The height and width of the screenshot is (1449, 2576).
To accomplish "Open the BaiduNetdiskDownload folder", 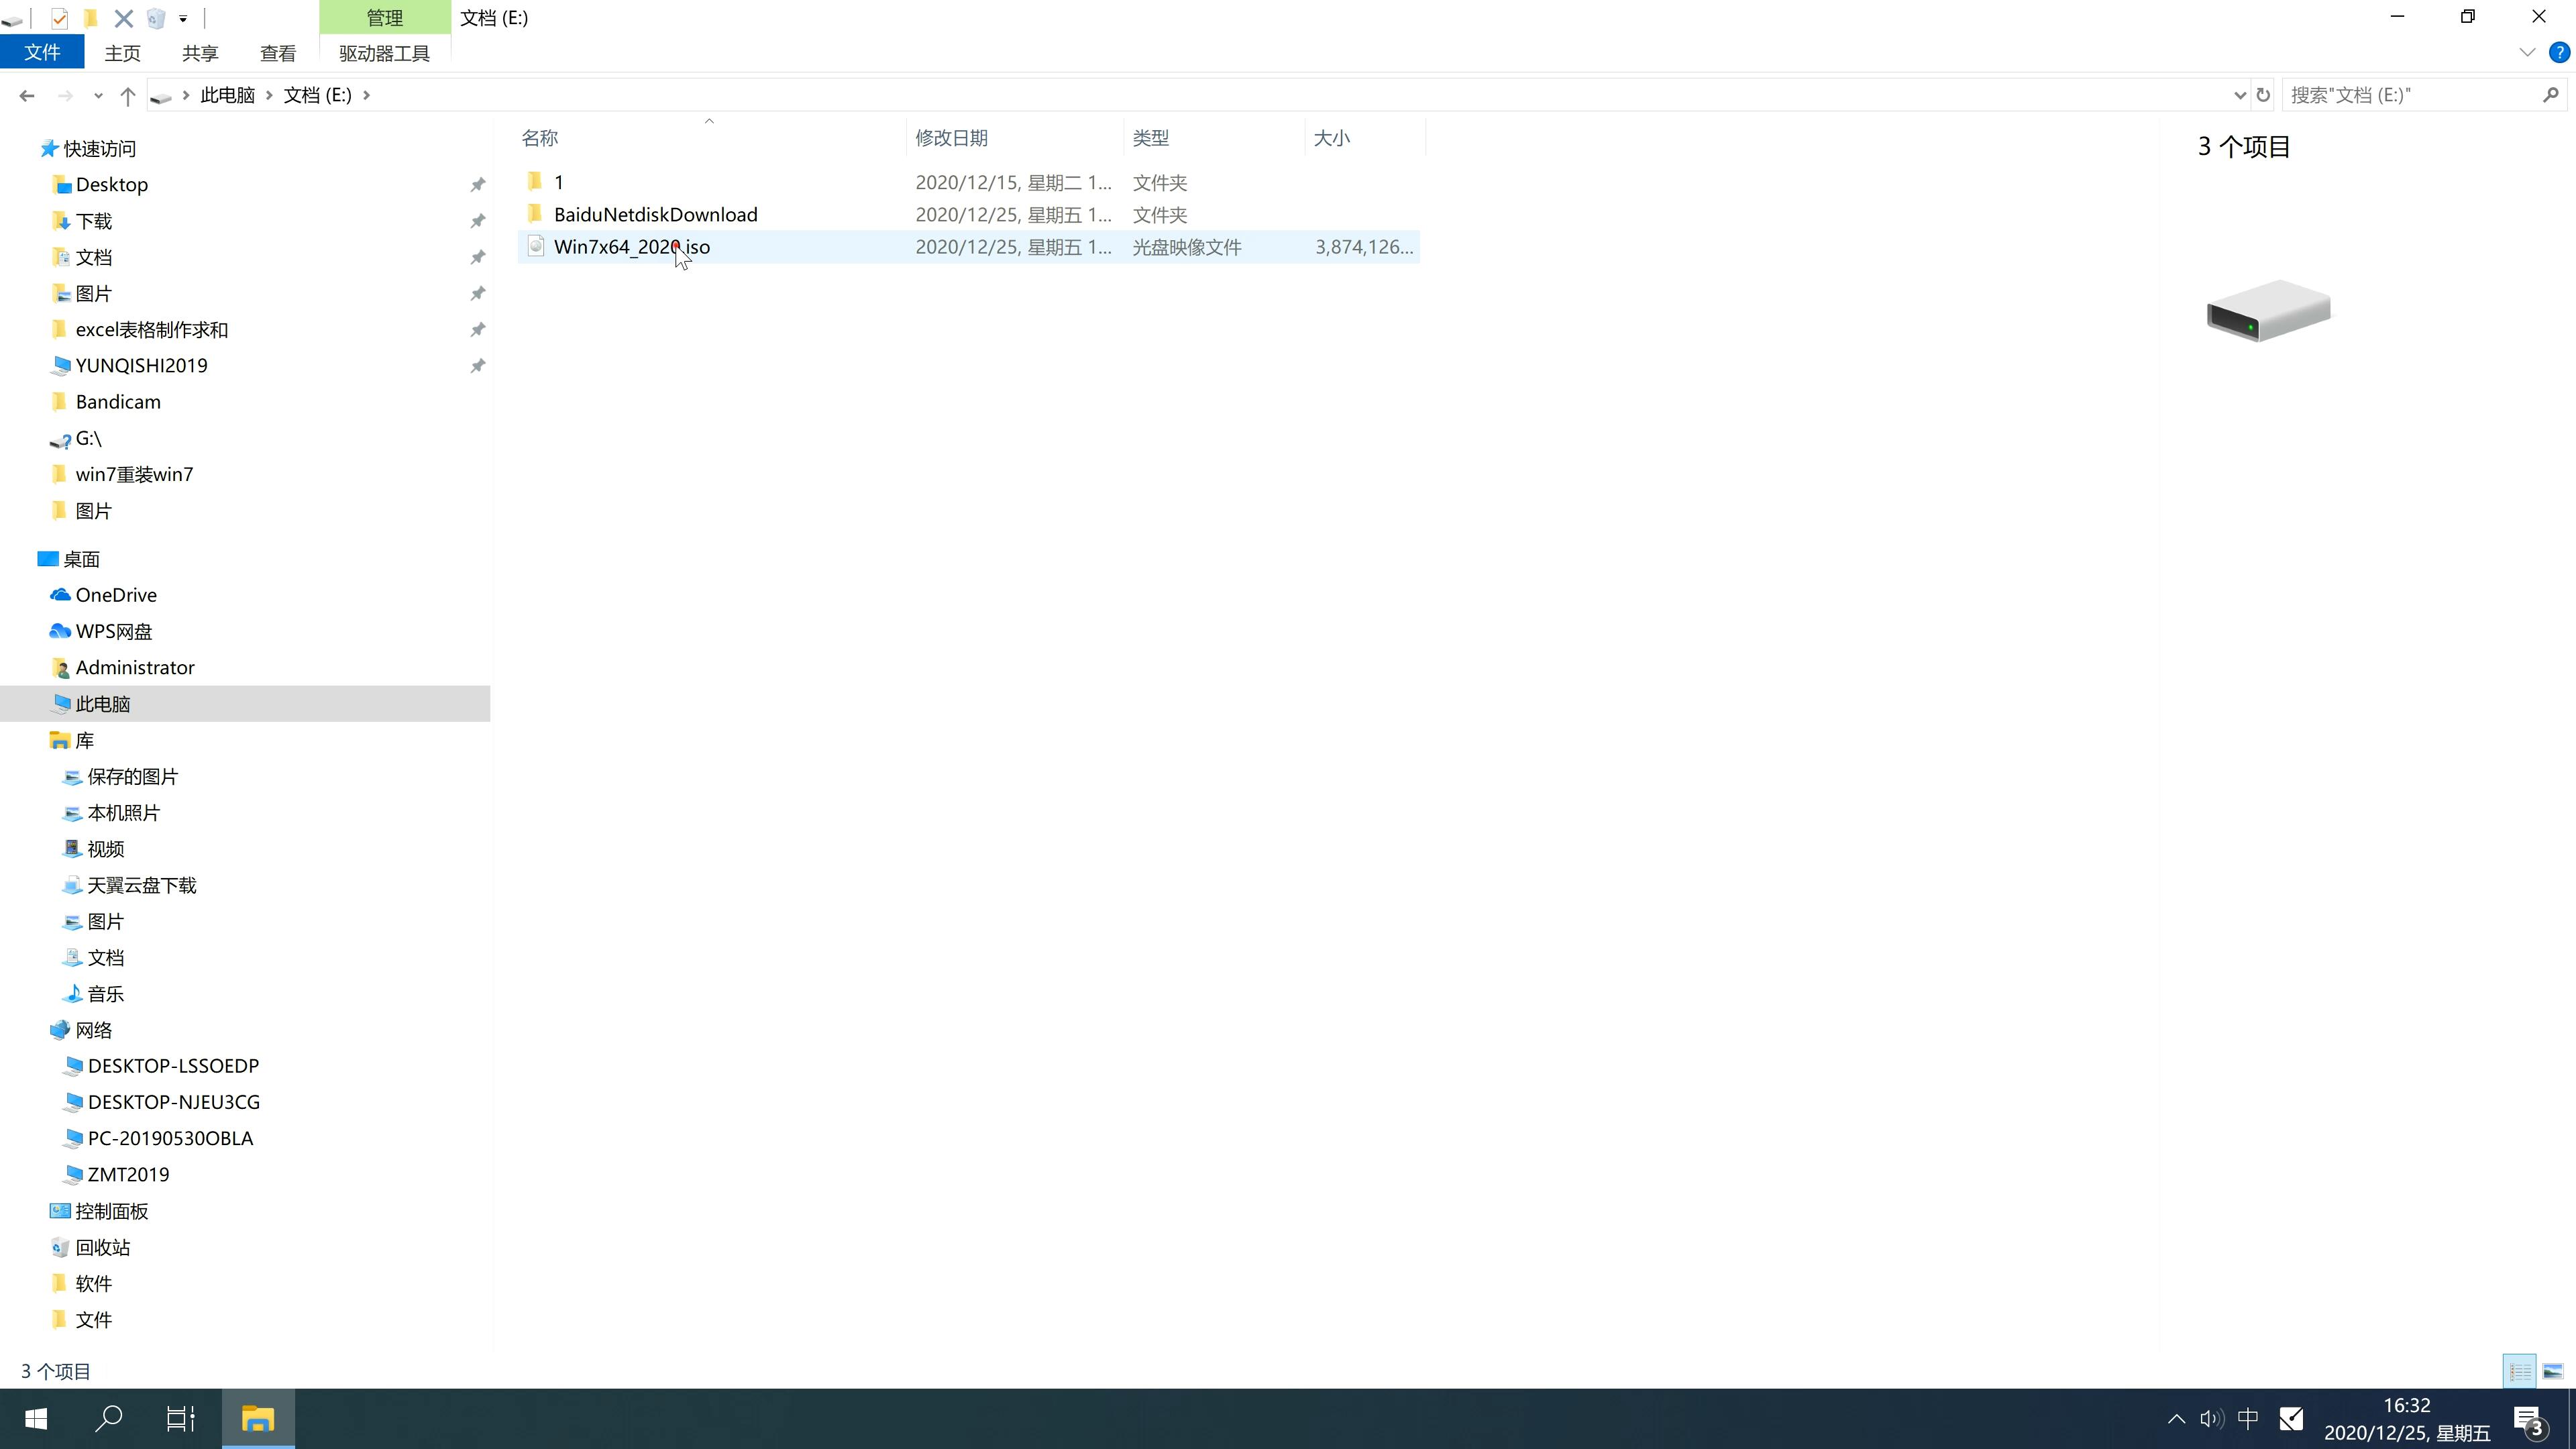I will (x=656, y=214).
